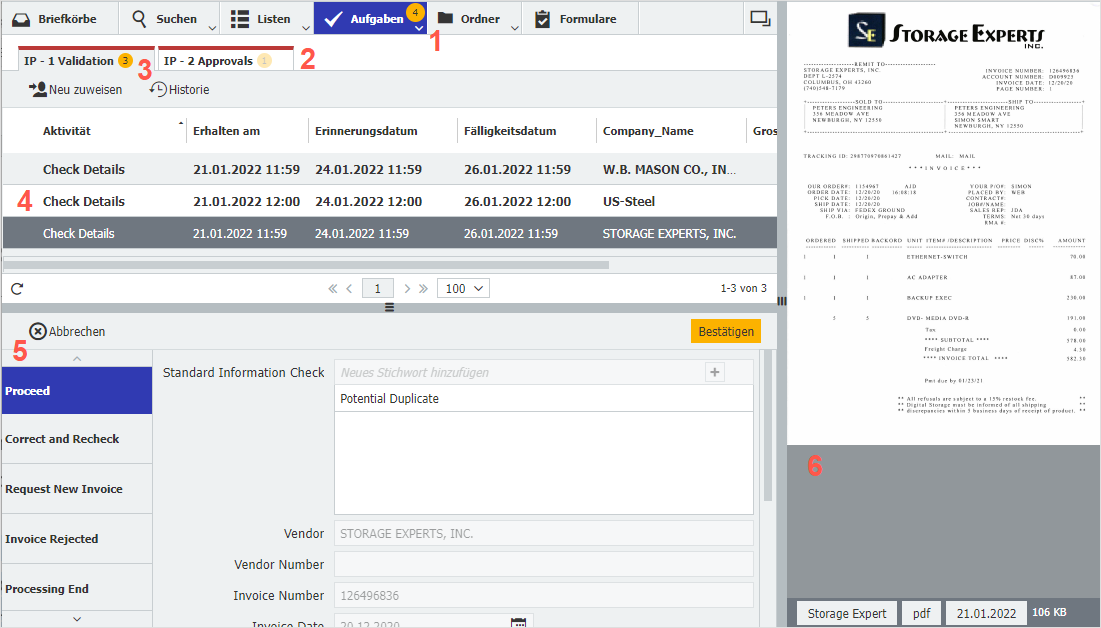Switch to the IP - 1 Validation tab
This screenshot has height=628, width=1101.
pyautogui.click(x=70, y=60)
